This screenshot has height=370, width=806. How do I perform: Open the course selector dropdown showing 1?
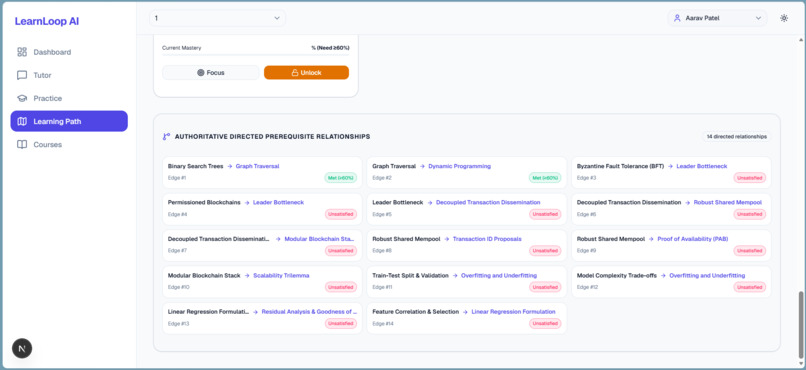pyautogui.click(x=217, y=18)
